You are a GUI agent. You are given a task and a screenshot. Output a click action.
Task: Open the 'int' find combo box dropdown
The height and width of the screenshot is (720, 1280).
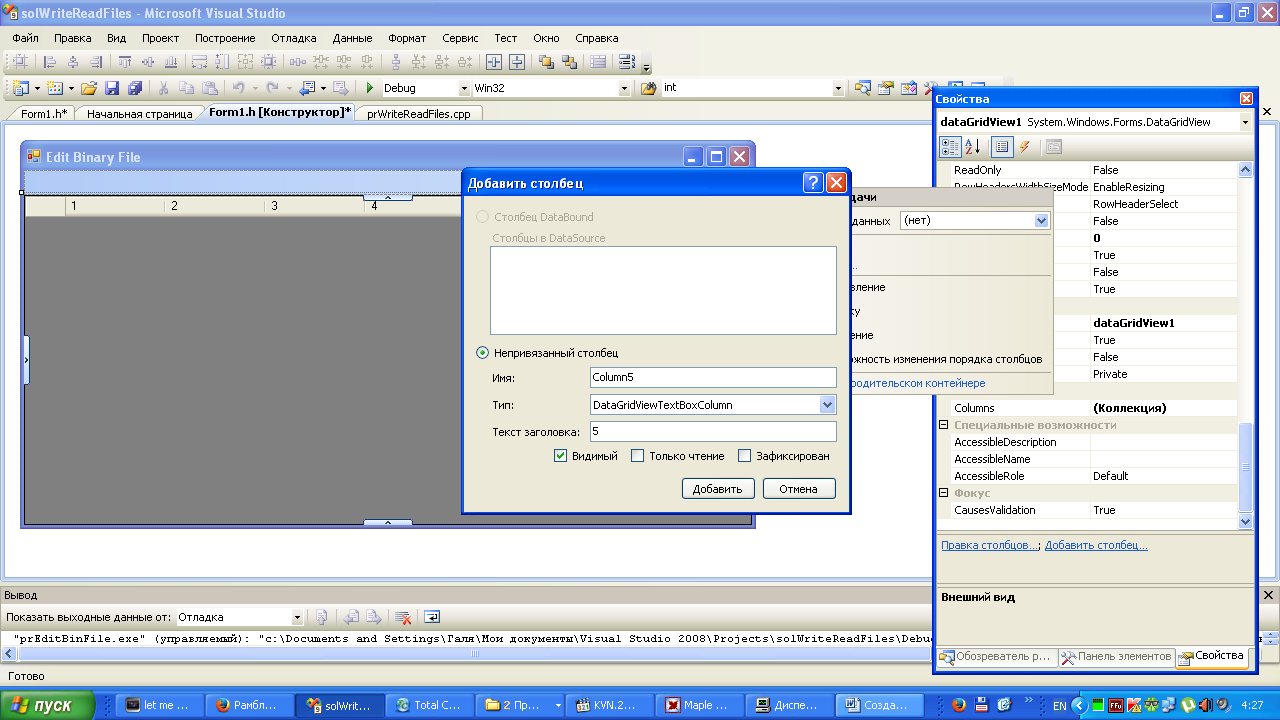click(838, 88)
